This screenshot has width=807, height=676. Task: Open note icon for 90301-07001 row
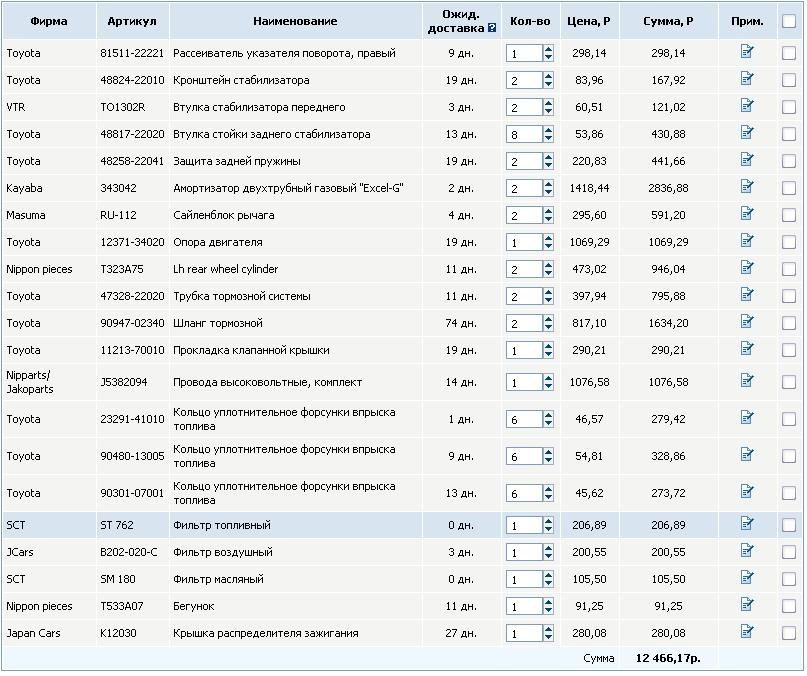[747, 492]
